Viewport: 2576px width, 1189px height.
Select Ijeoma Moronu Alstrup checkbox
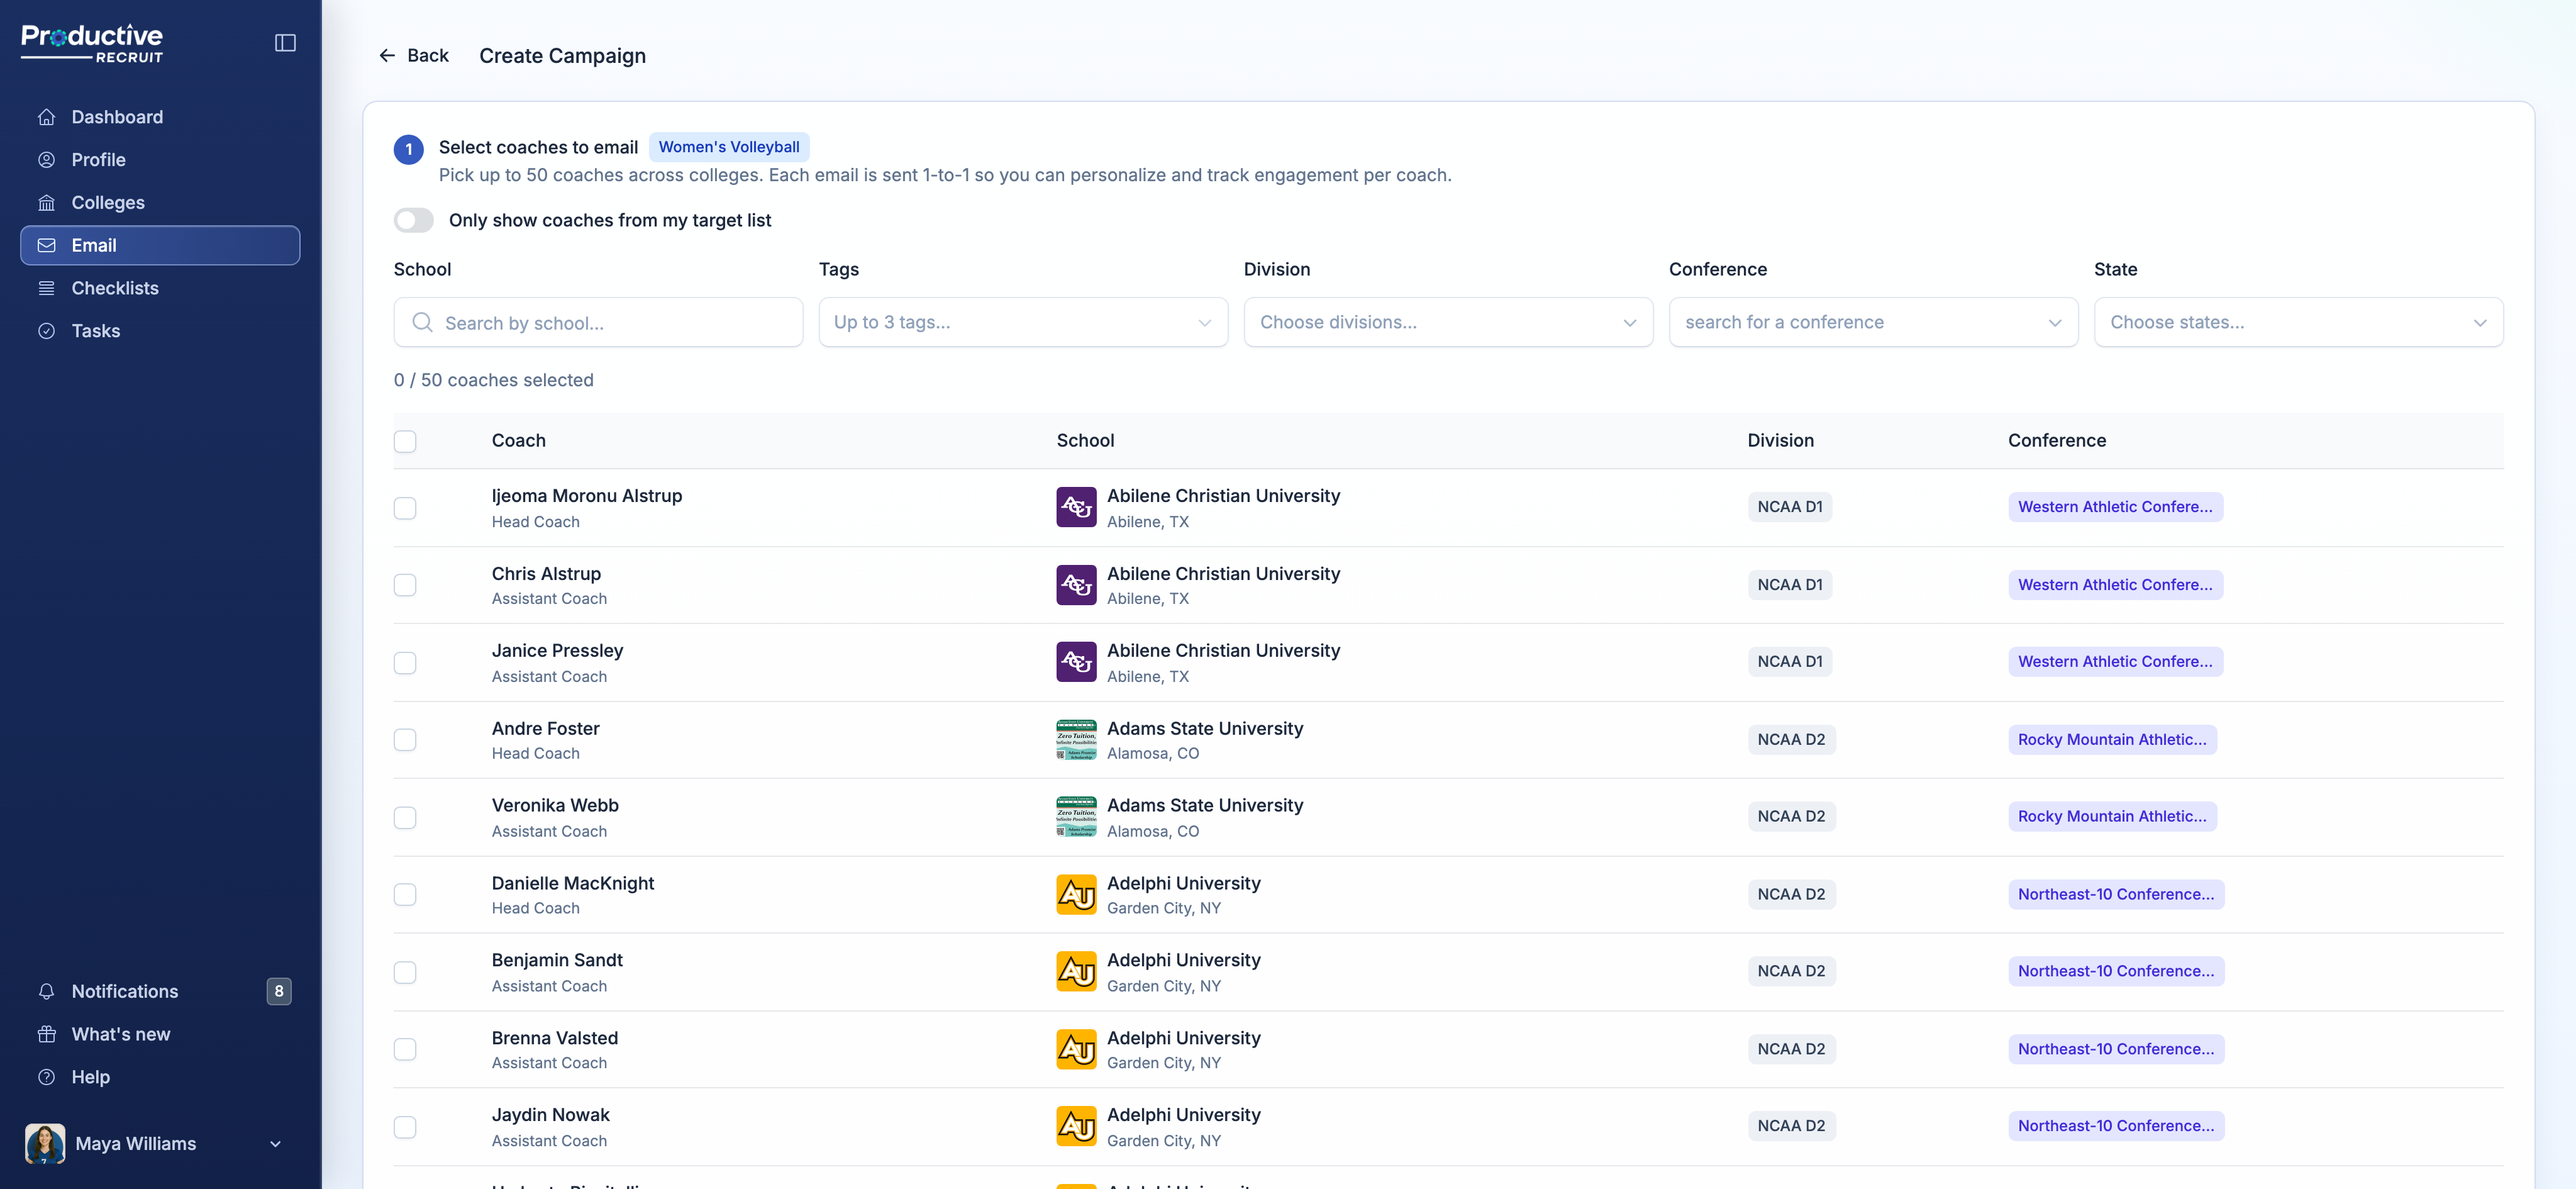405,508
